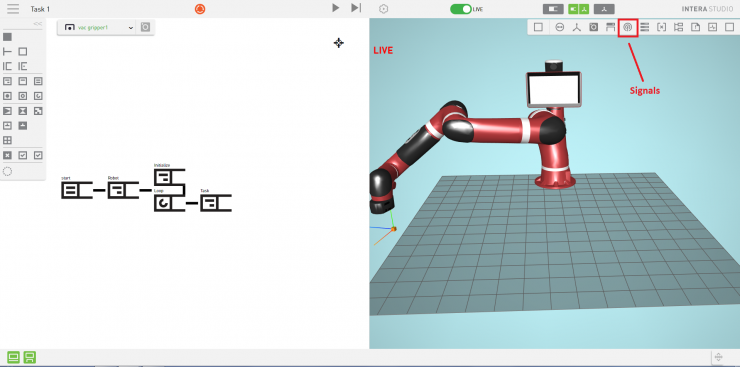Click the camera icon beside gripper dropdown
Image resolution: width=740 pixels, height=367 pixels.
145,27
